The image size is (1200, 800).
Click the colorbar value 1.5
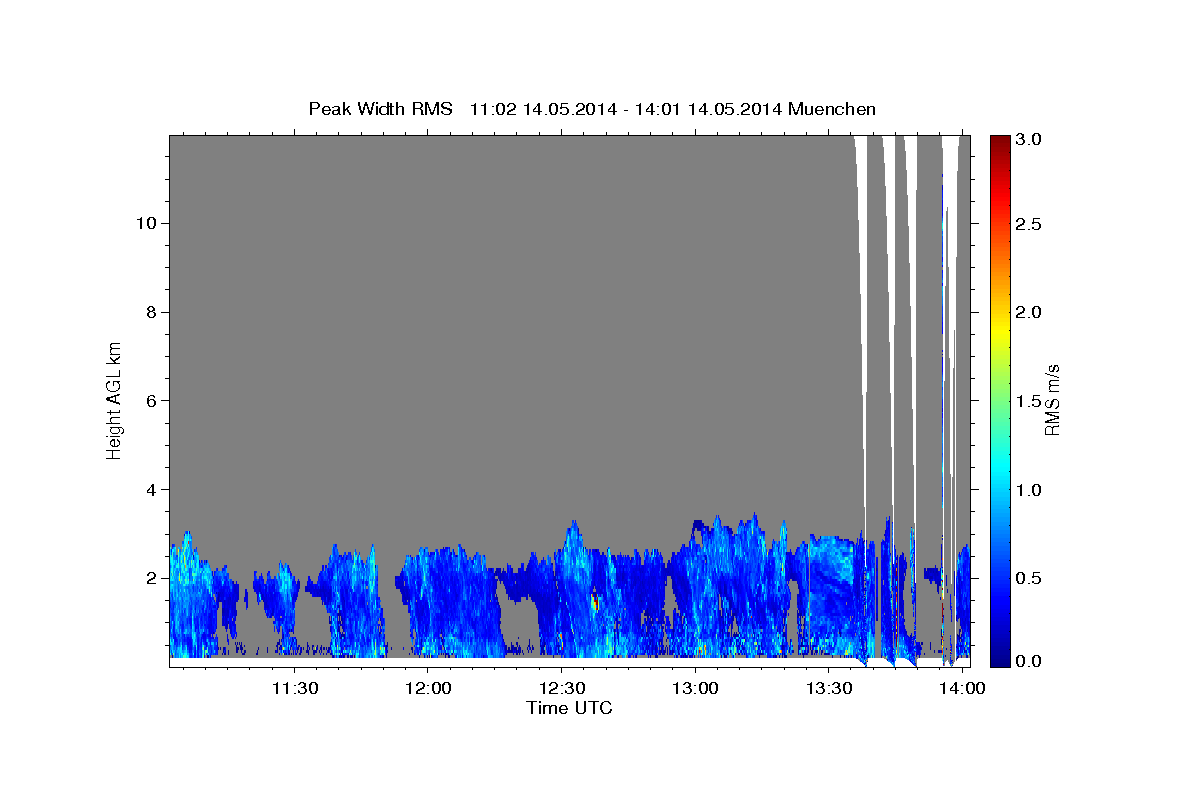(1029, 401)
